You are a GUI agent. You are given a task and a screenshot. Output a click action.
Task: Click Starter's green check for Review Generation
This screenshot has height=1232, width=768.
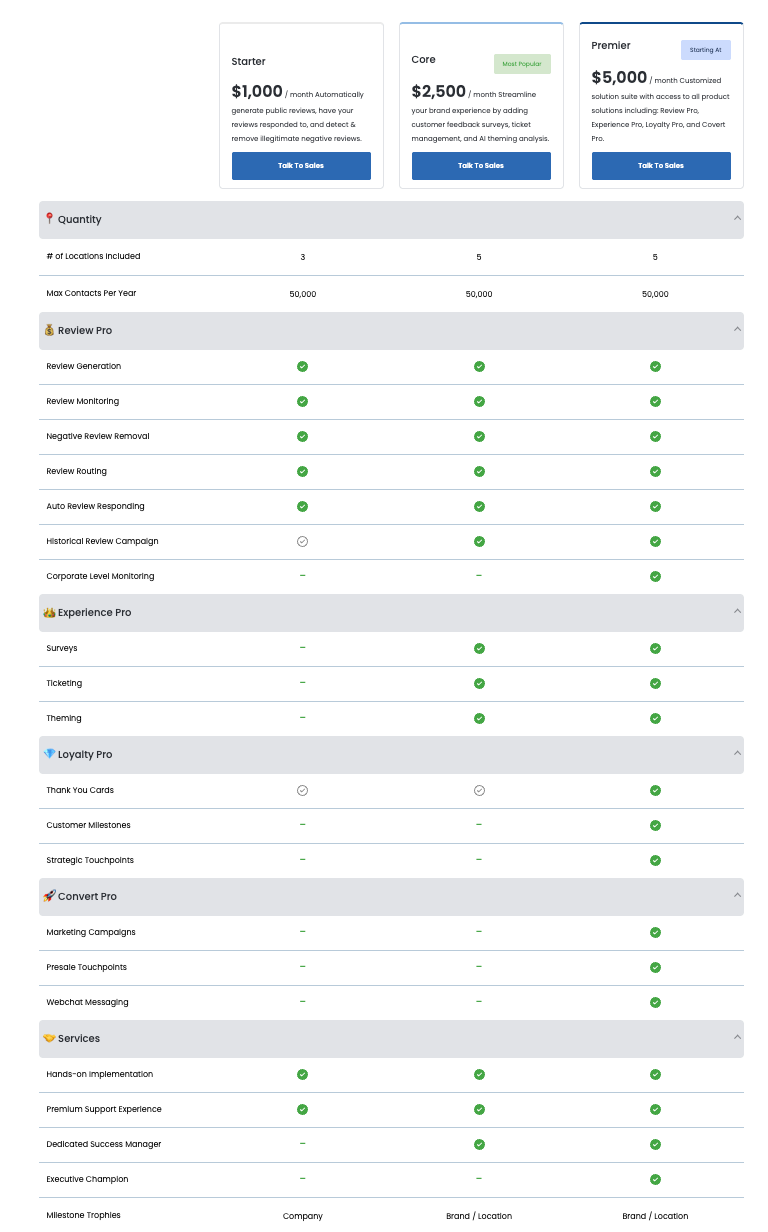[x=302, y=366]
